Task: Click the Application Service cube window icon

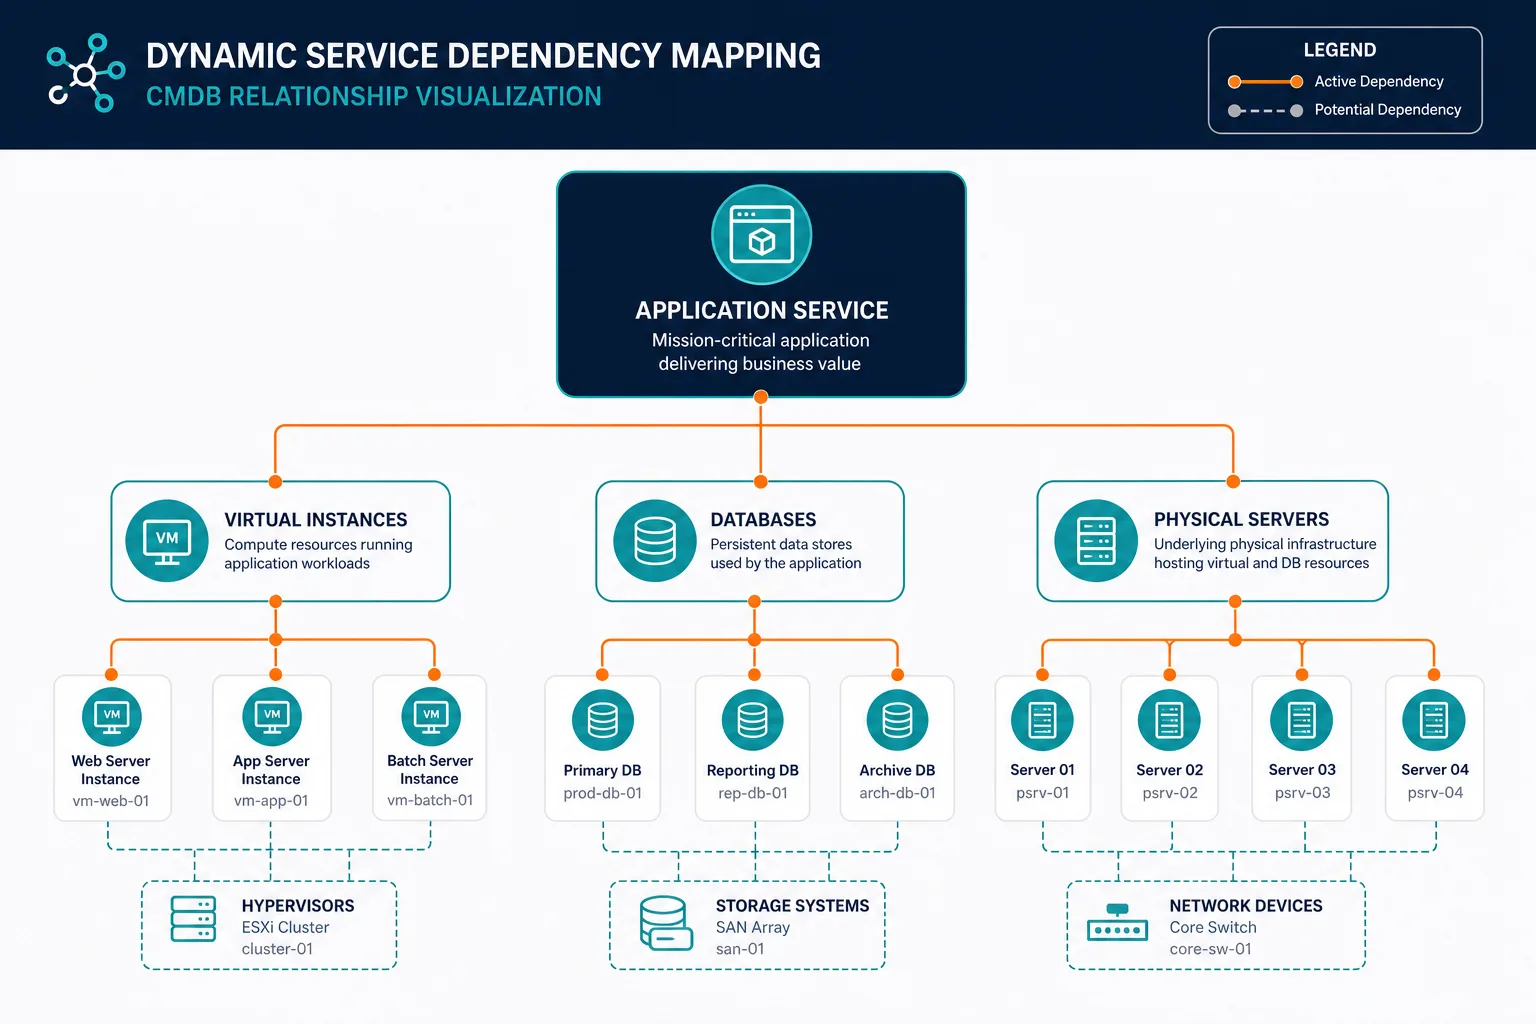Action: click(x=762, y=235)
